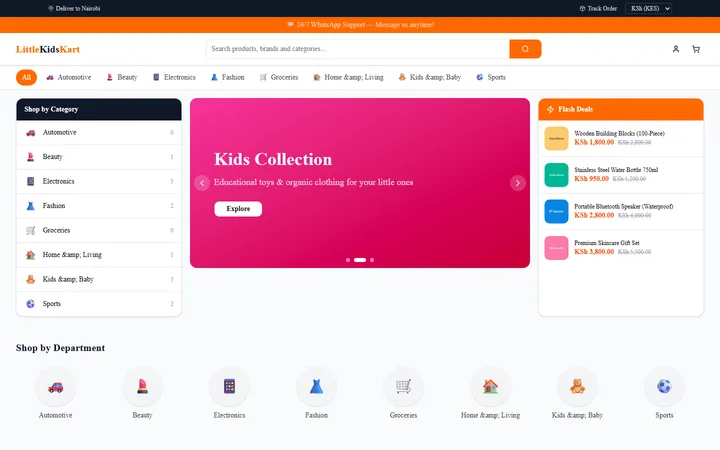Go to the next banner slide arrow
Image resolution: width=720 pixels, height=450 pixels.
[x=518, y=183]
